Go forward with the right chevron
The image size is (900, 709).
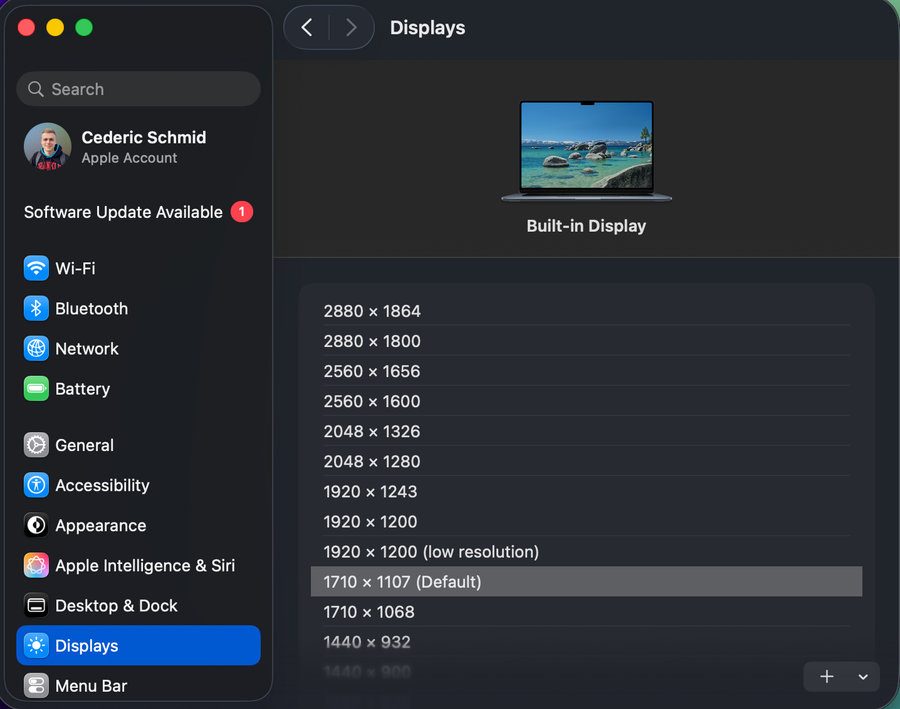(351, 28)
